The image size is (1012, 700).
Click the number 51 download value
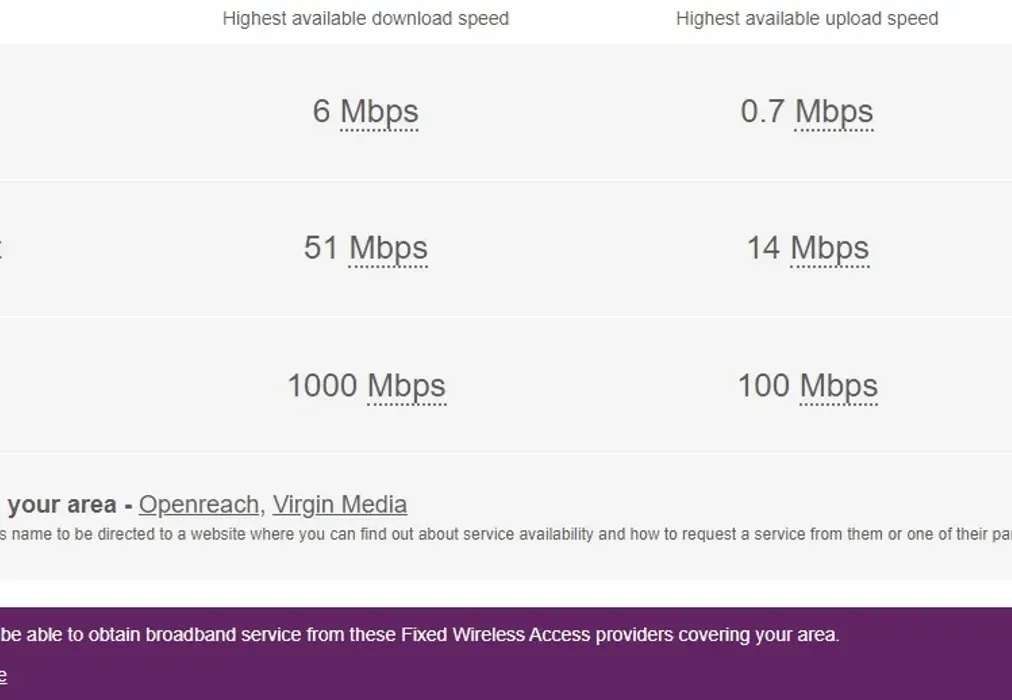(322, 248)
